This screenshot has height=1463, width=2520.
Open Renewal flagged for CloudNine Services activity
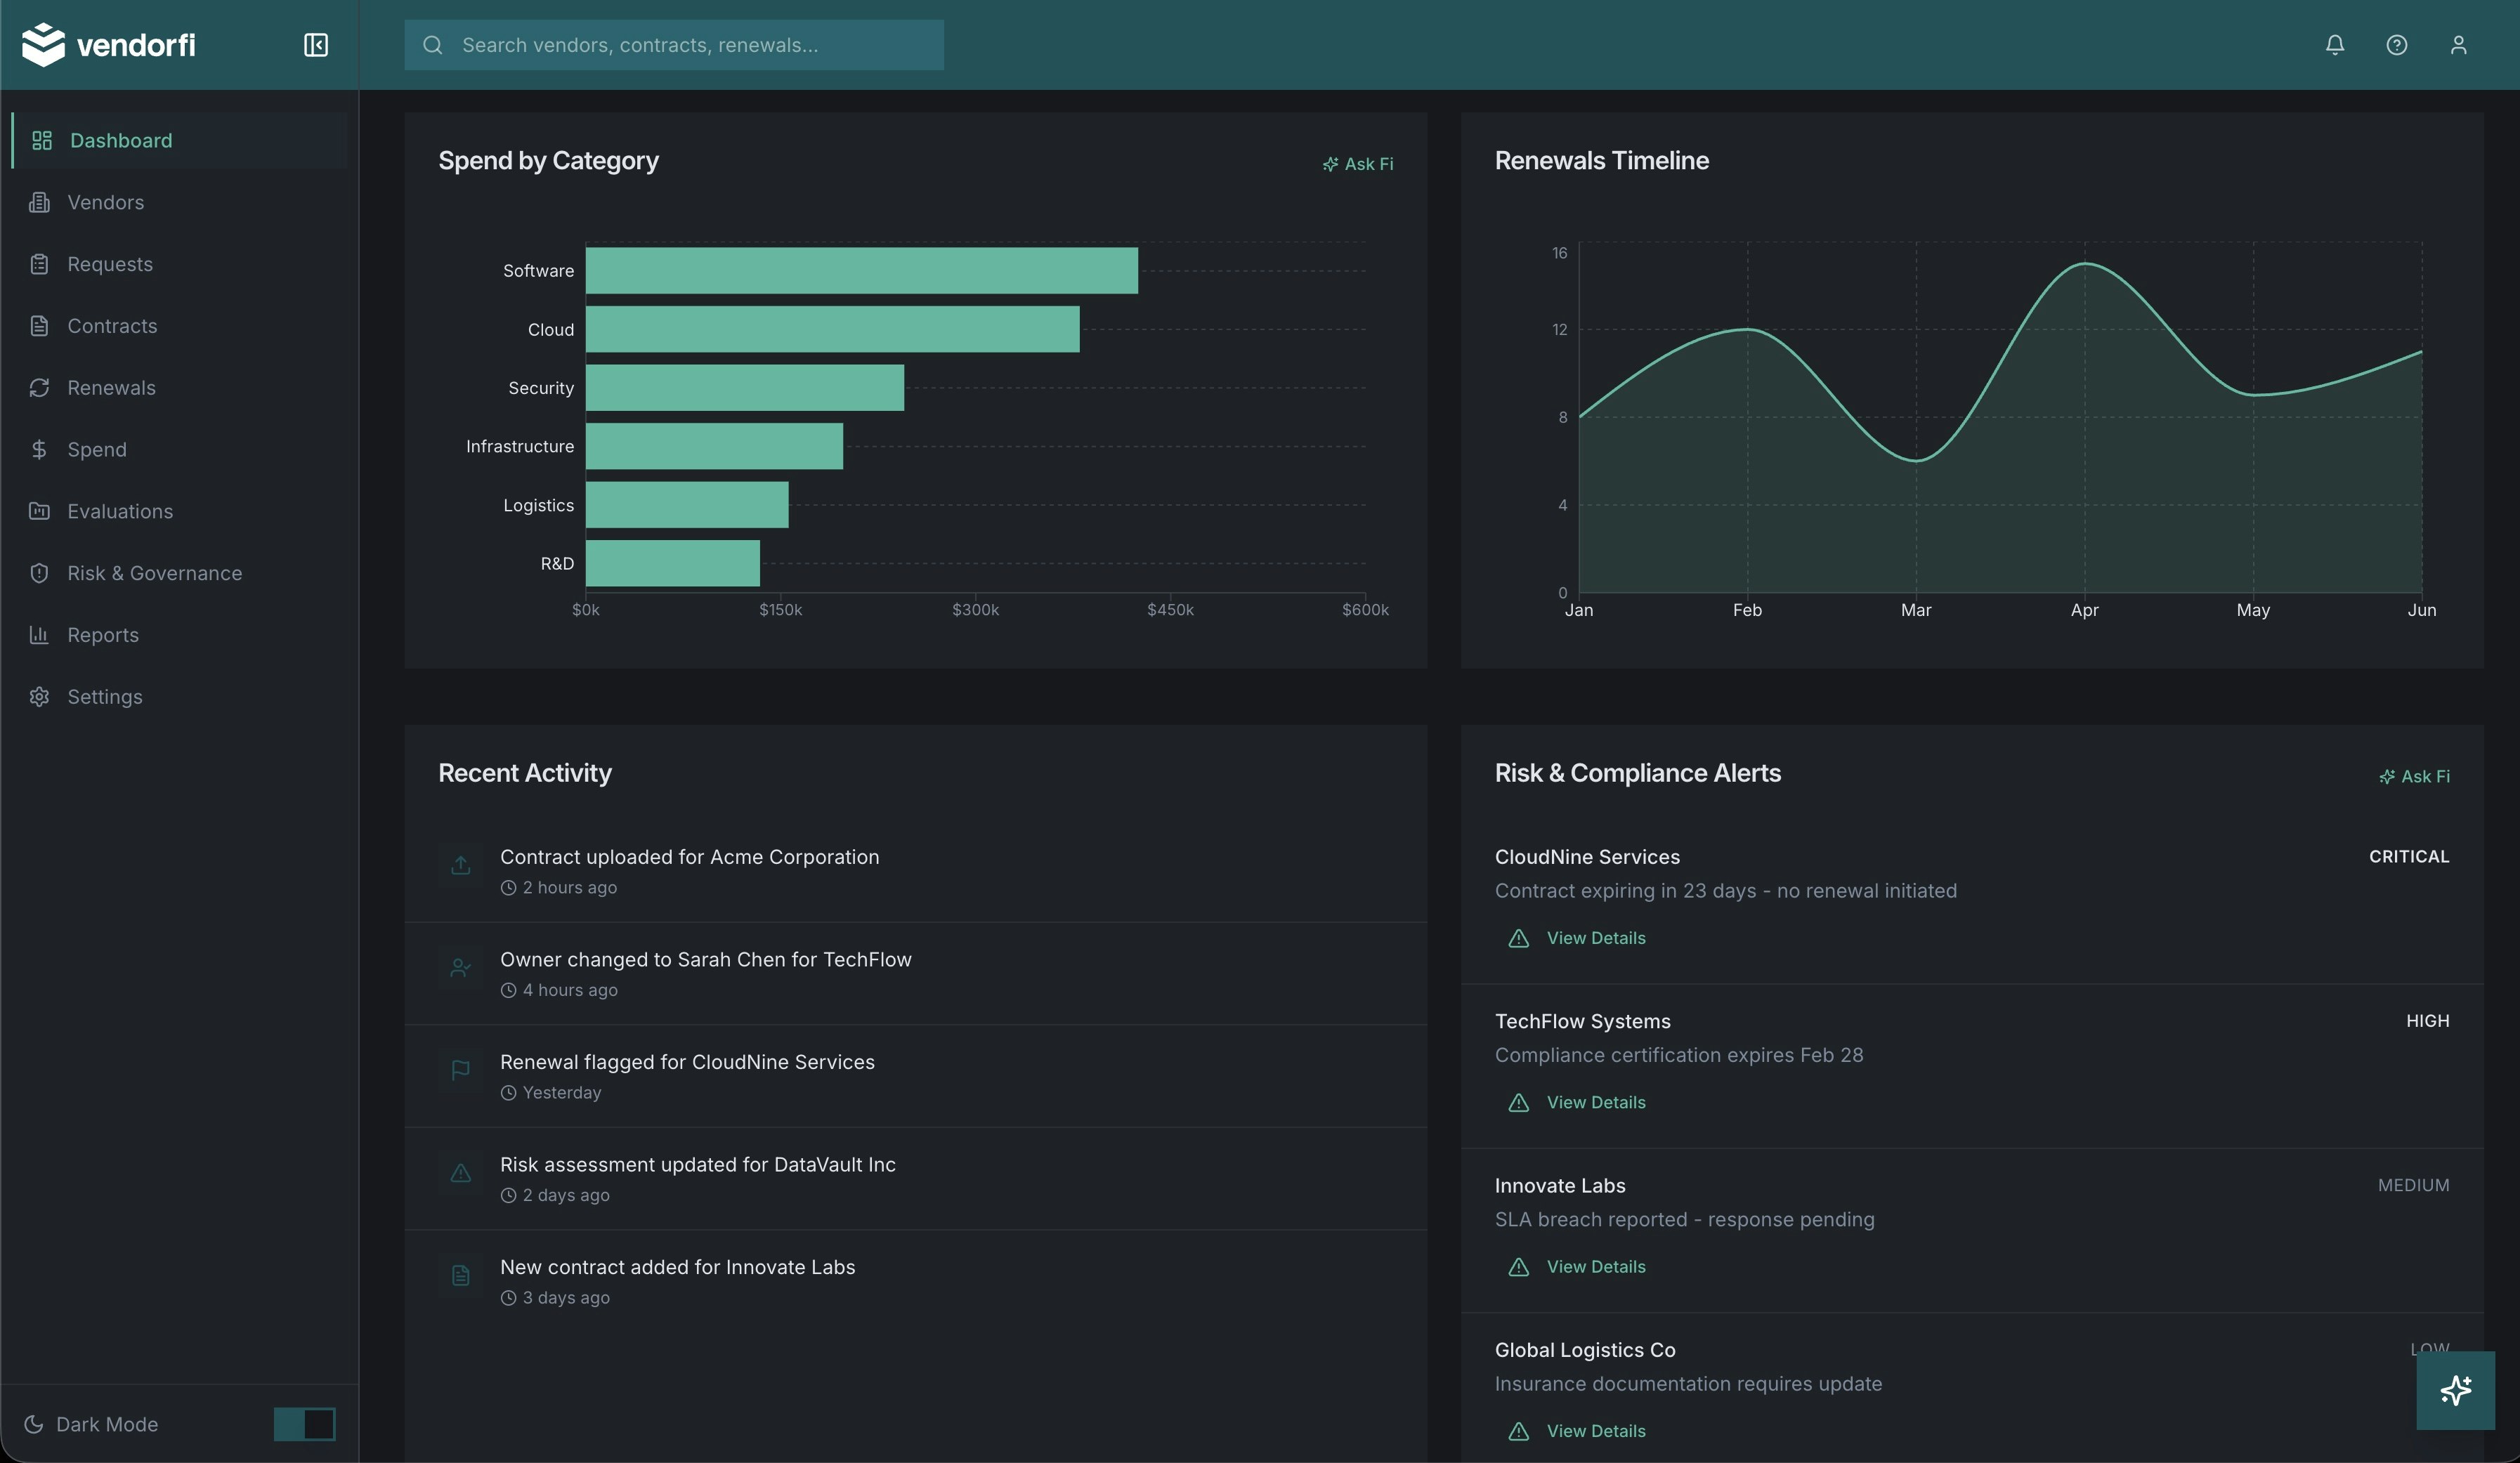[x=687, y=1062]
